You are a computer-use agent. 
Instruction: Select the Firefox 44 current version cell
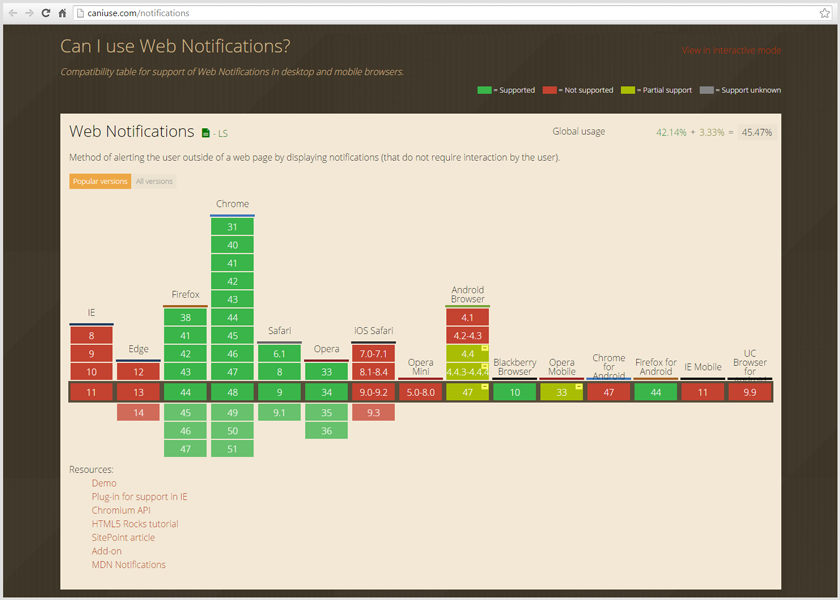pos(185,392)
